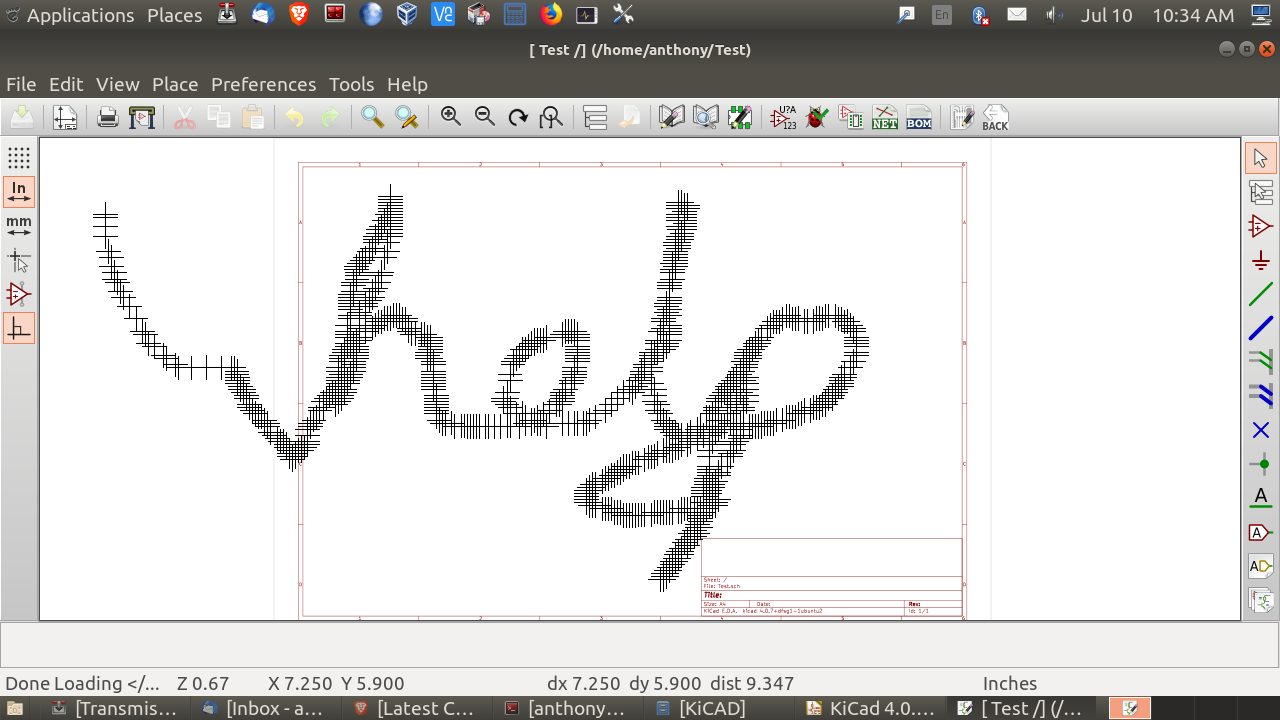Viewport: 1280px width, 720px height.
Task: Select Place component tool
Action: (x=1261, y=226)
